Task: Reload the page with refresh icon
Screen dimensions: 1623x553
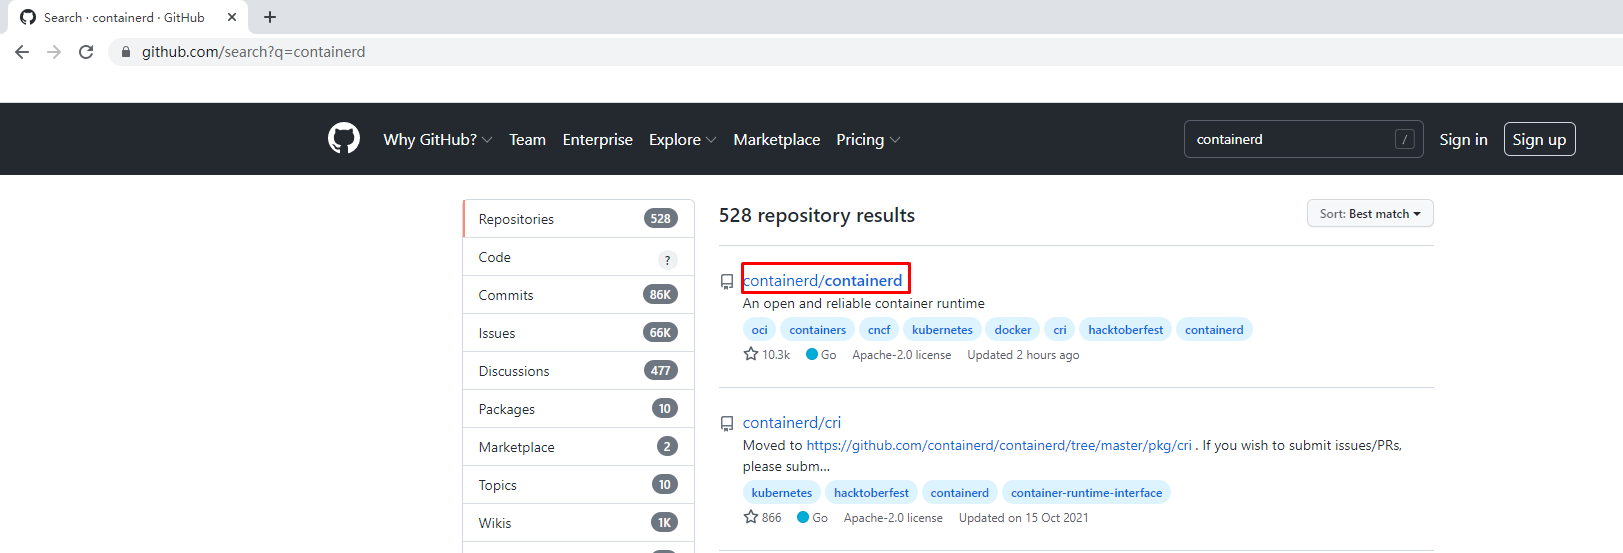Action: click(86, 52)
